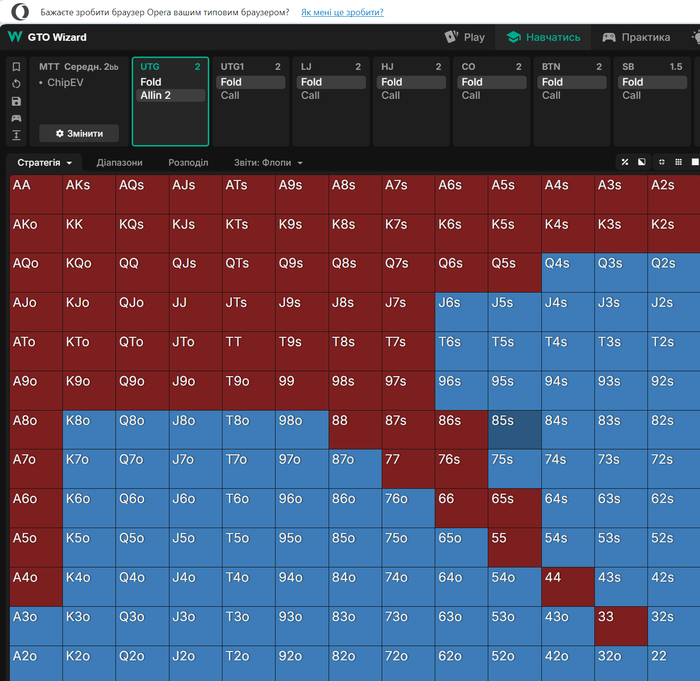Click the solid square view icon
Screen dimensions: 700x681
pyautogui.click(x=695, y=162)
